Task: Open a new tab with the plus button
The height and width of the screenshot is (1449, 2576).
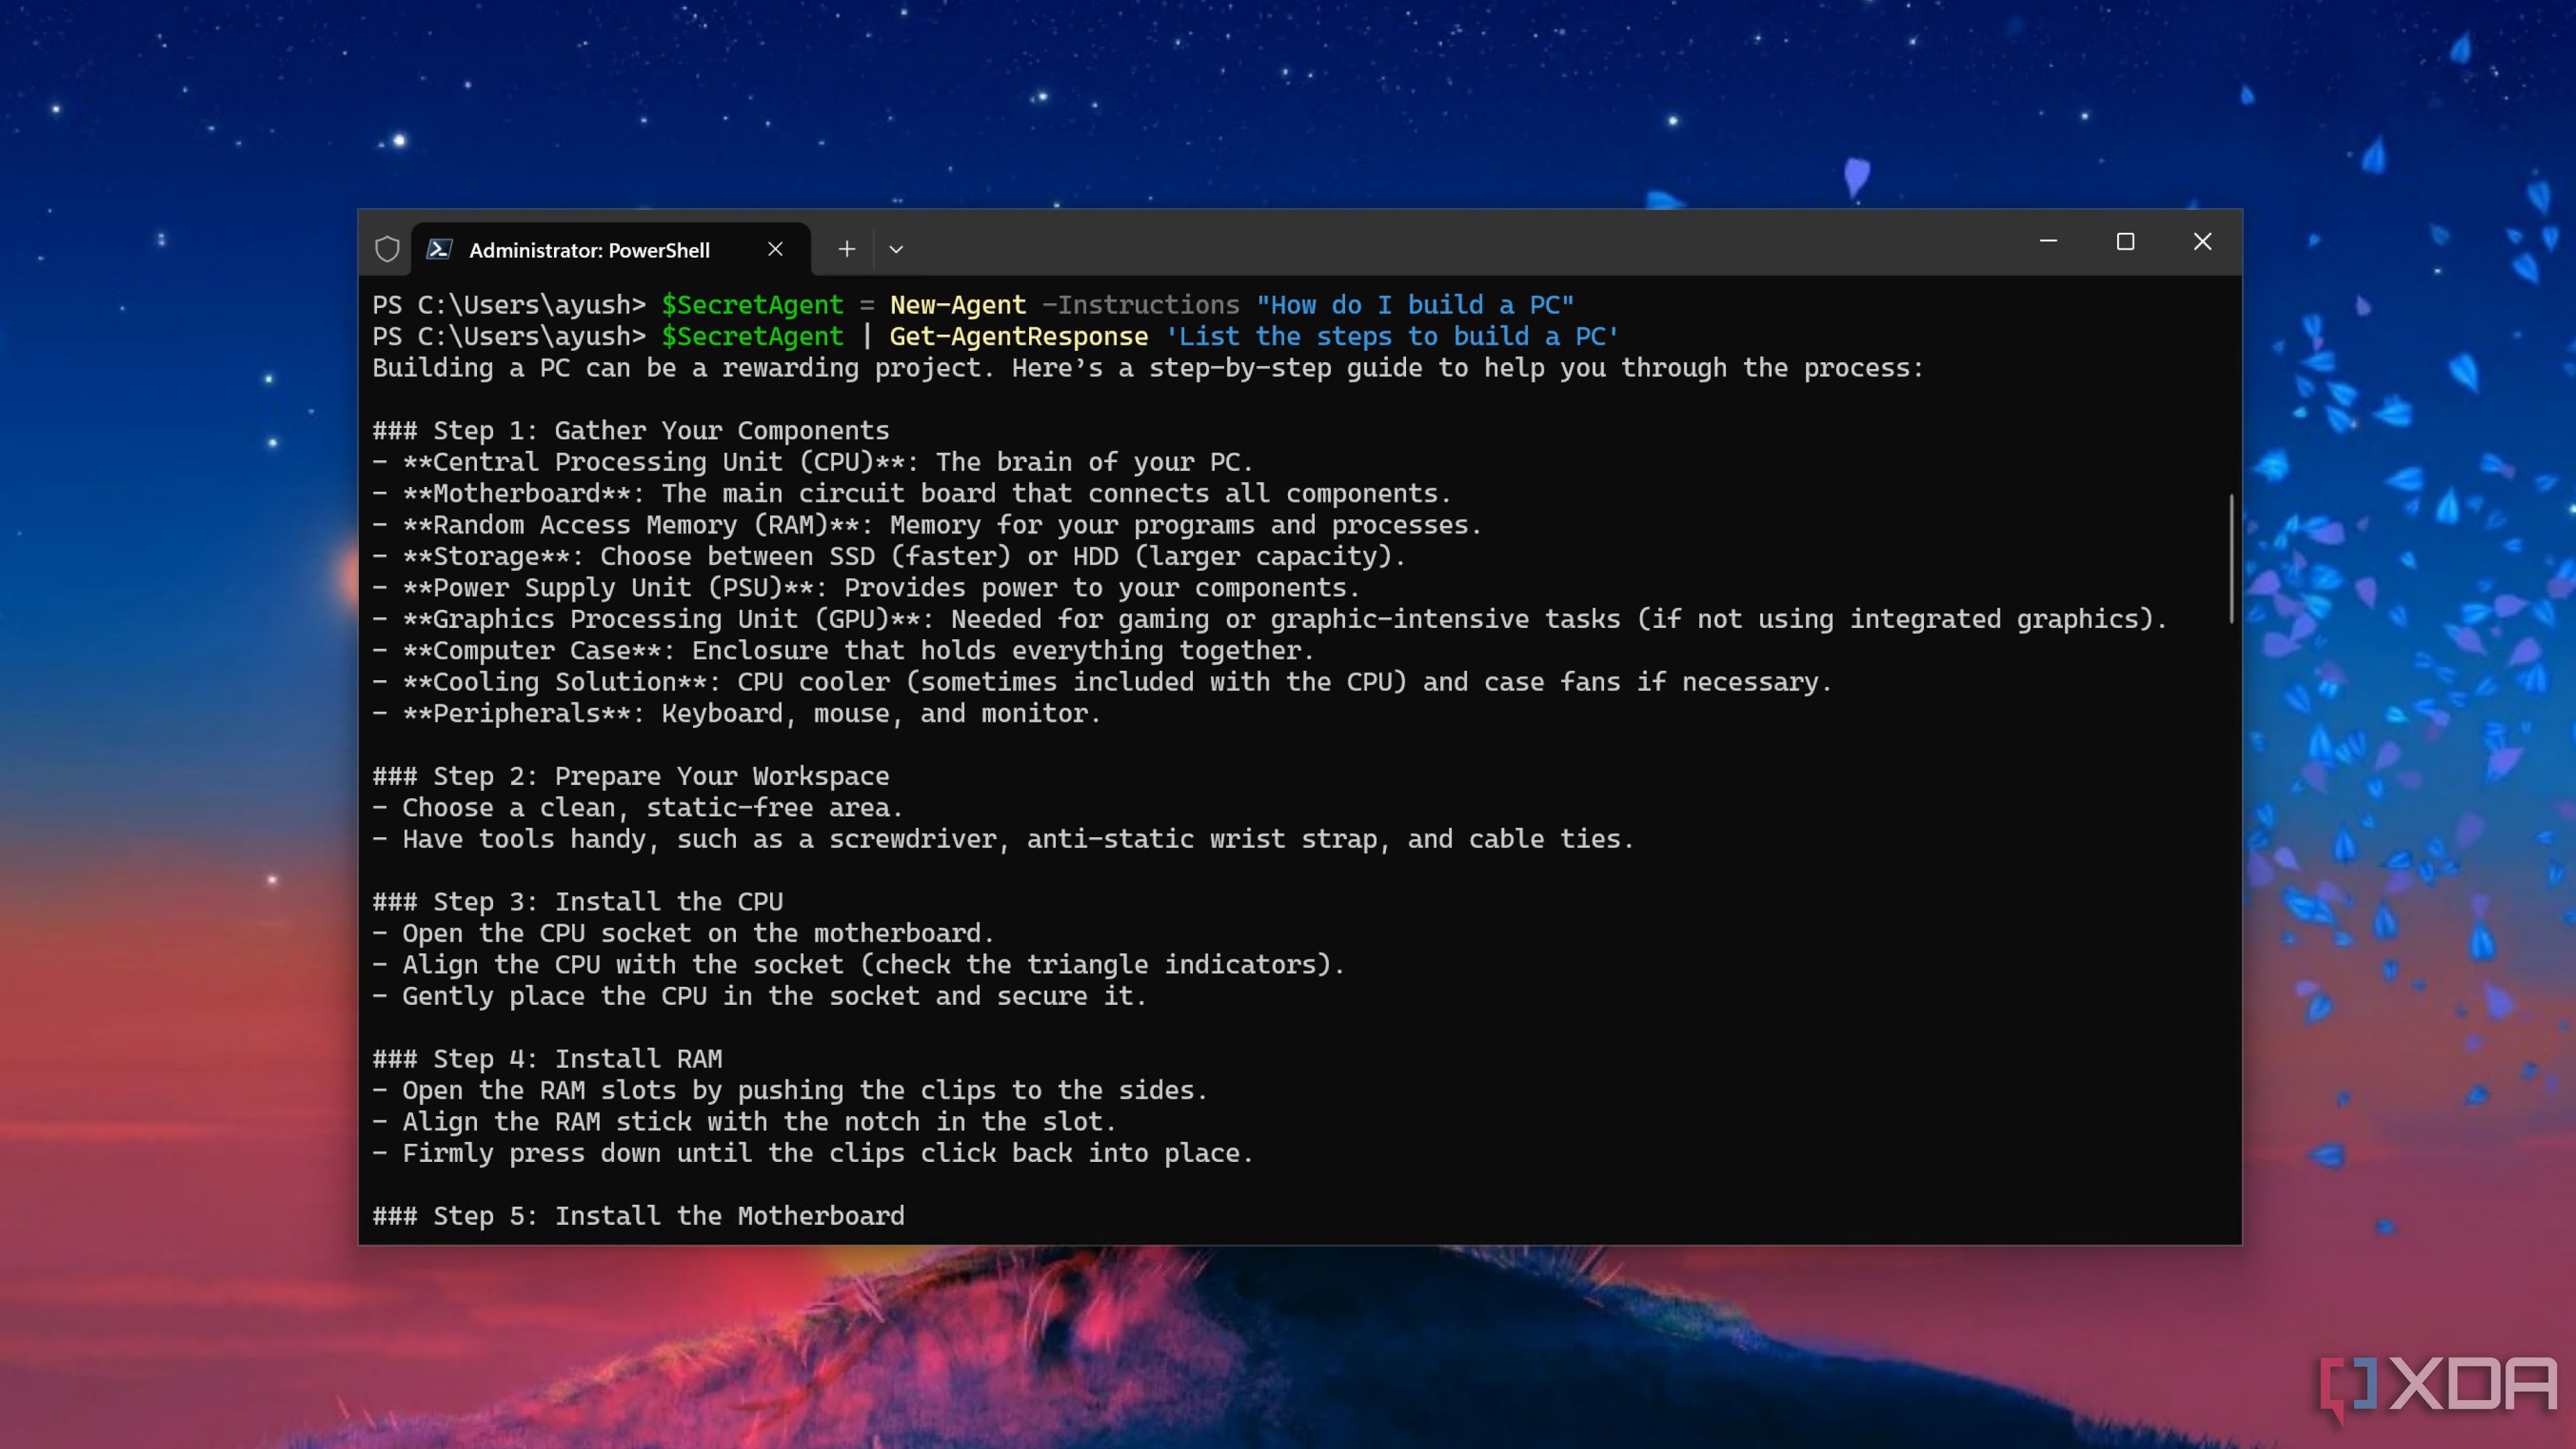Action: [x=846, y=249]
